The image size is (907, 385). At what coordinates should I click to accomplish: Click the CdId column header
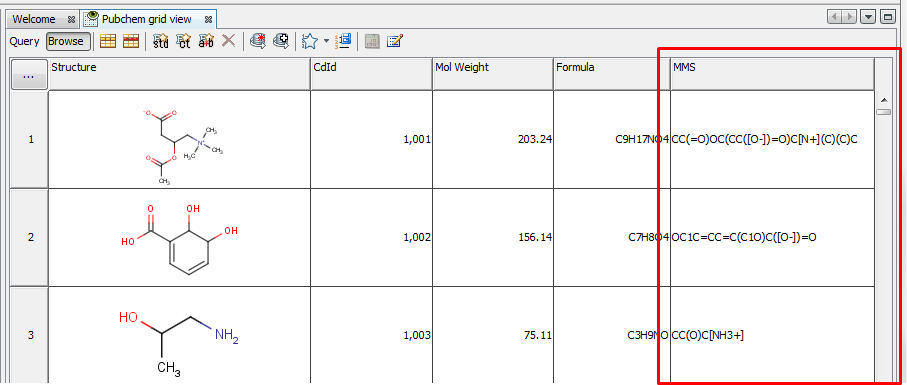point(371,74)
